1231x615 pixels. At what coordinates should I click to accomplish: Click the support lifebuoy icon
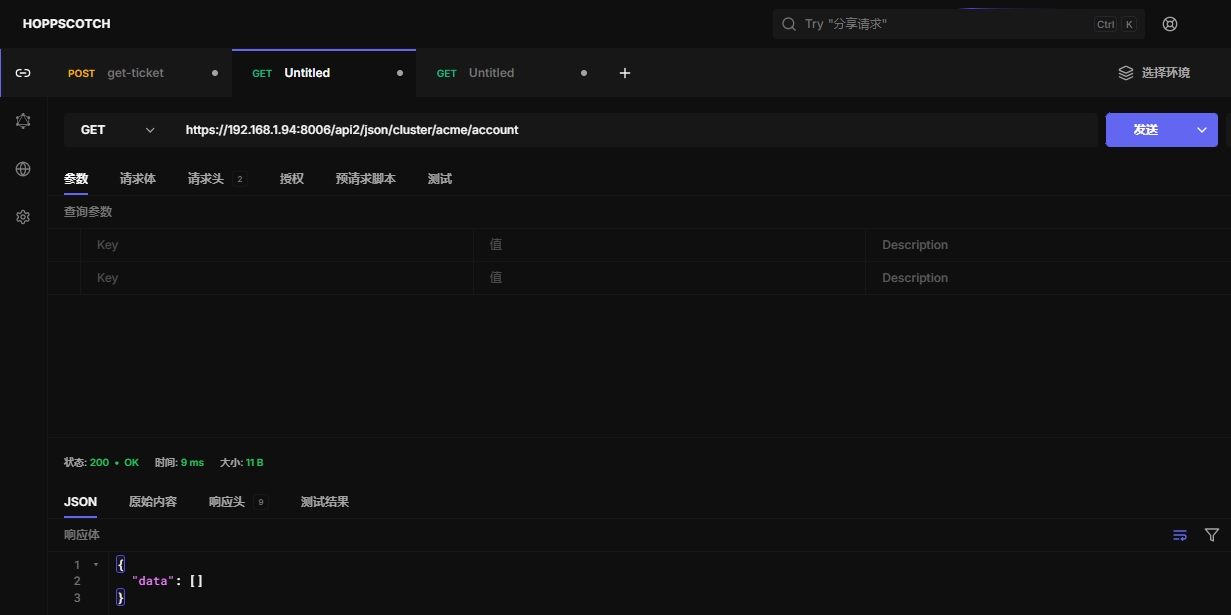(x=1170, y=24)
